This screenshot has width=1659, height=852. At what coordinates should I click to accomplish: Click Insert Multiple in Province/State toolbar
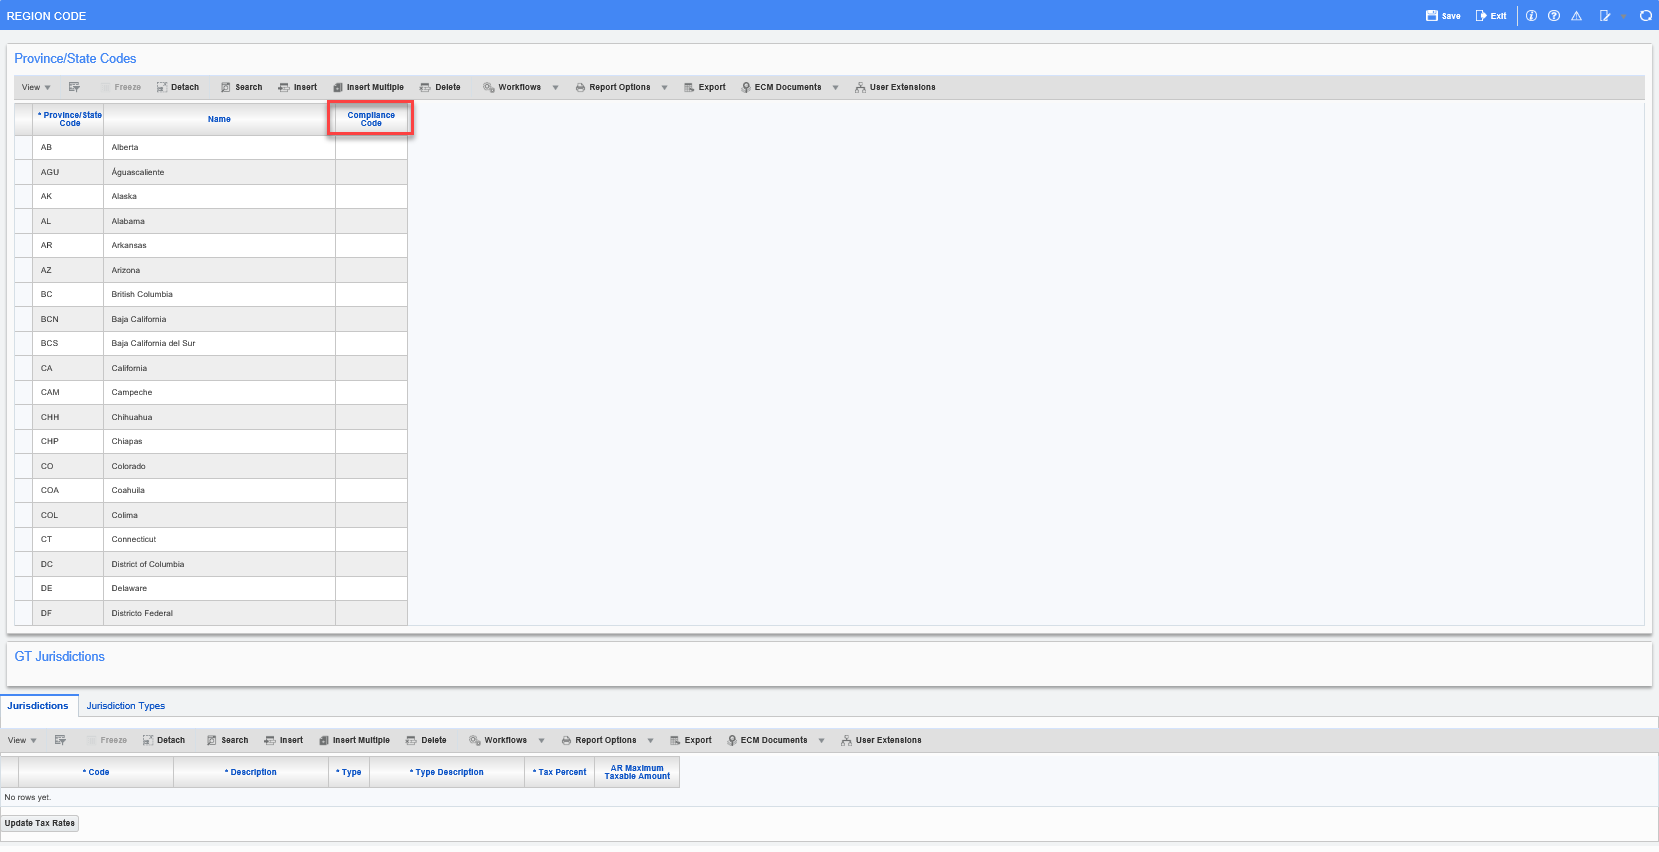(368, 87)
